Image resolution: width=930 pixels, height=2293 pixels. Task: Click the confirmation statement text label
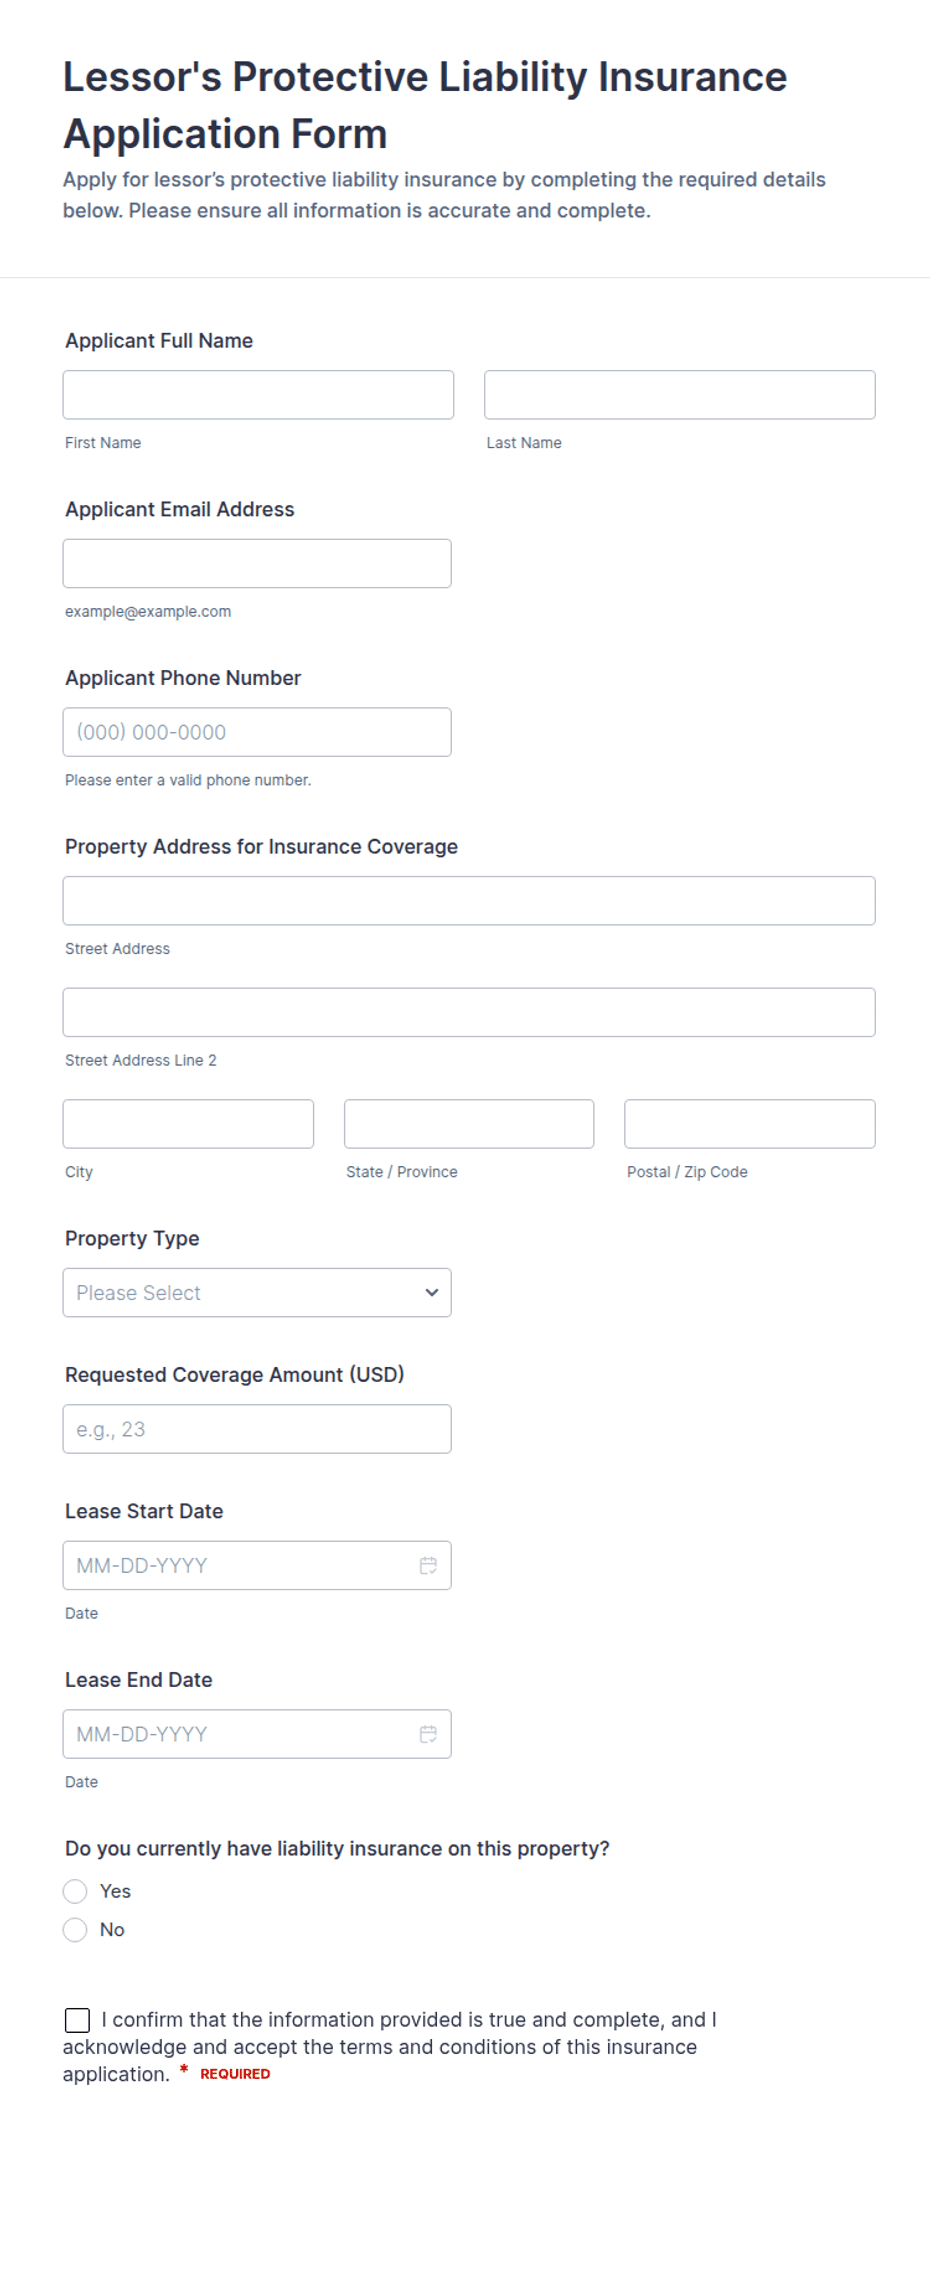click(x=390, y=2047)
